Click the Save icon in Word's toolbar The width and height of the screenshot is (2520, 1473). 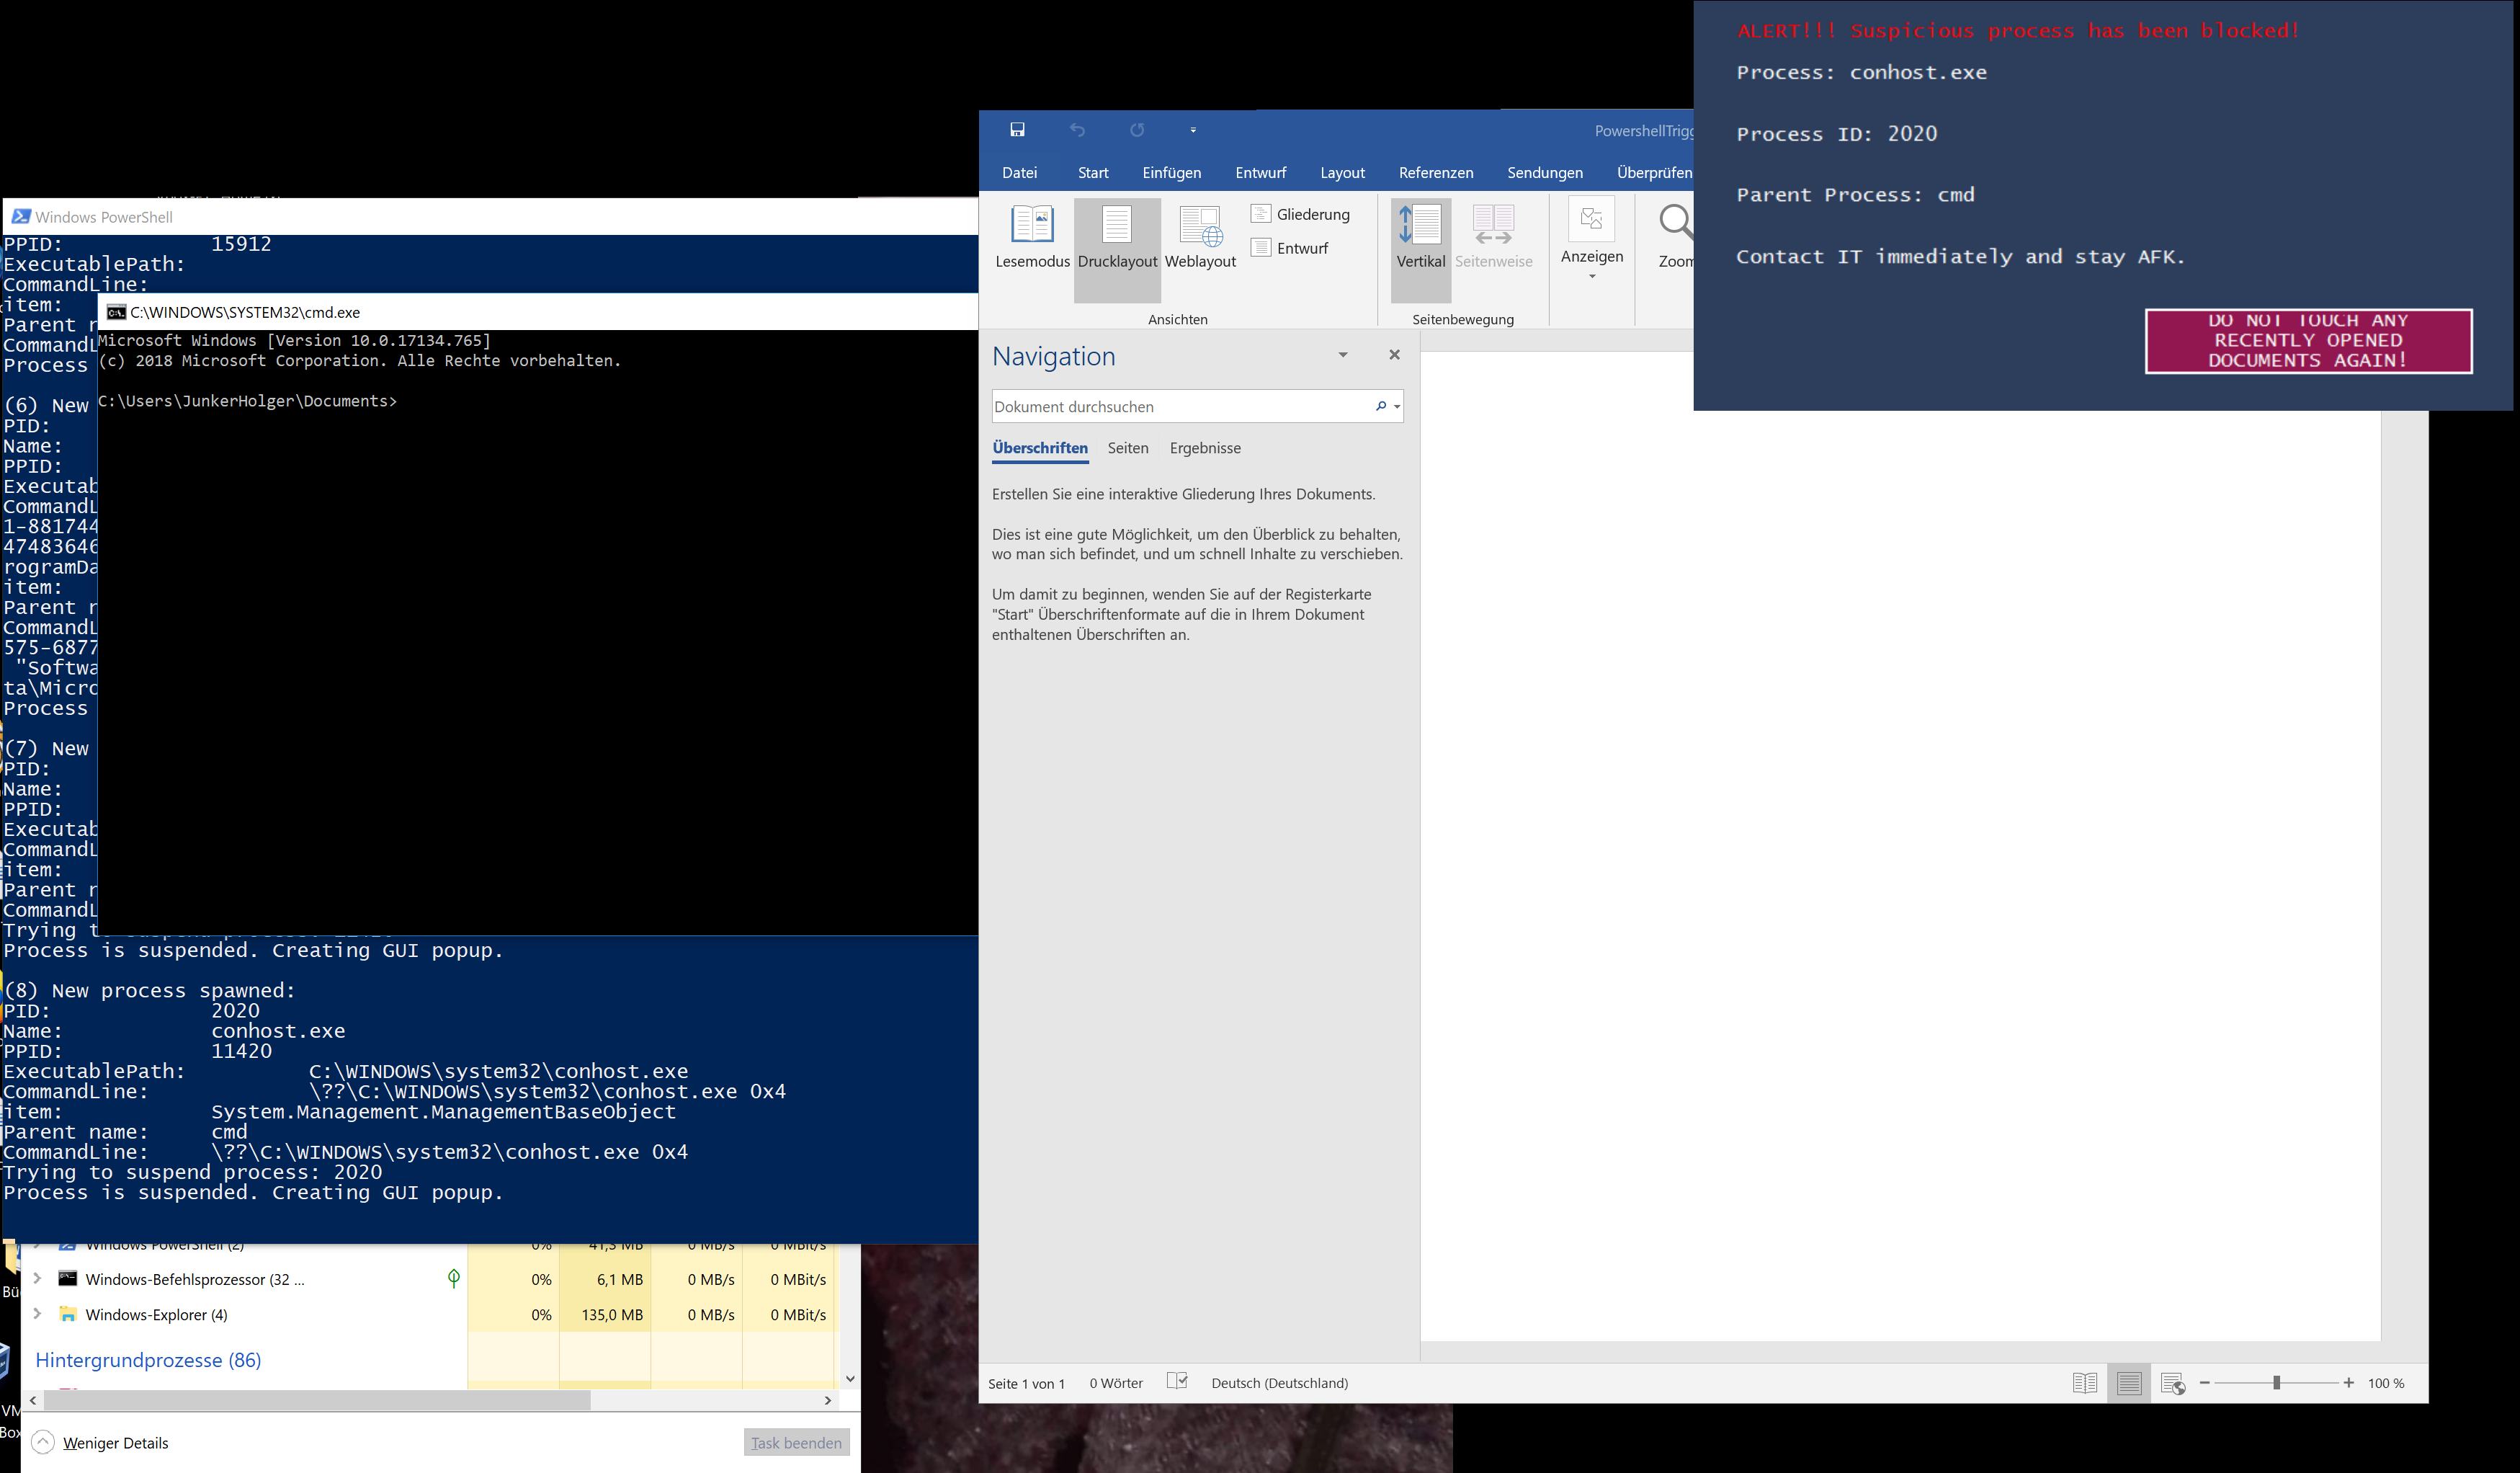click(x=1017, y=130)
